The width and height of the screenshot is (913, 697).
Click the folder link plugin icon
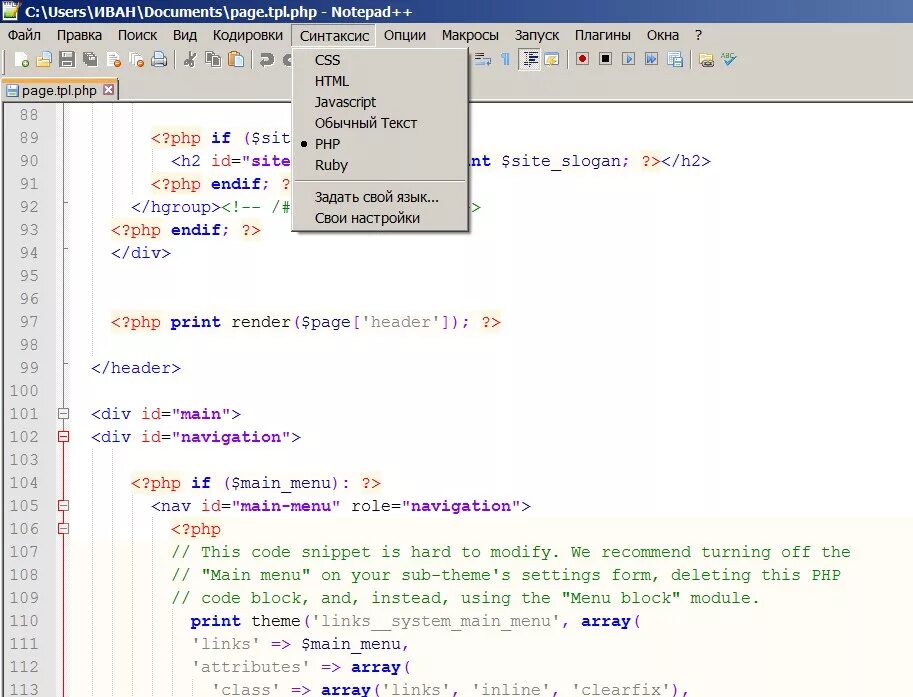[706, 59]
